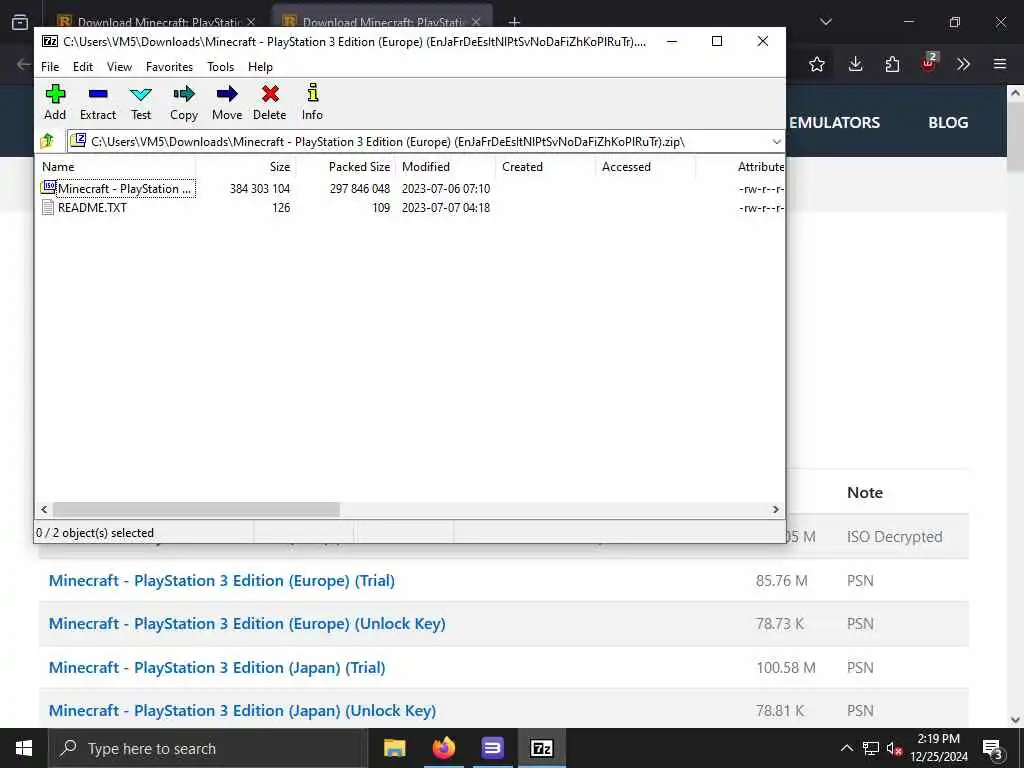The height and width of the screenshot is (768, 1024).
Task: Click the 384 303 104 size value
Action: pos(260,189)
